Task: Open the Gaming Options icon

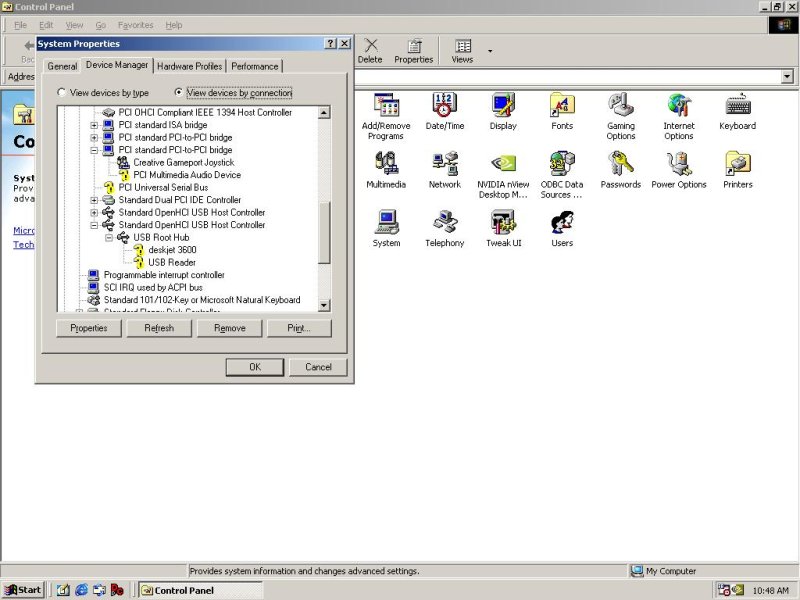Action: coord(621,106)
